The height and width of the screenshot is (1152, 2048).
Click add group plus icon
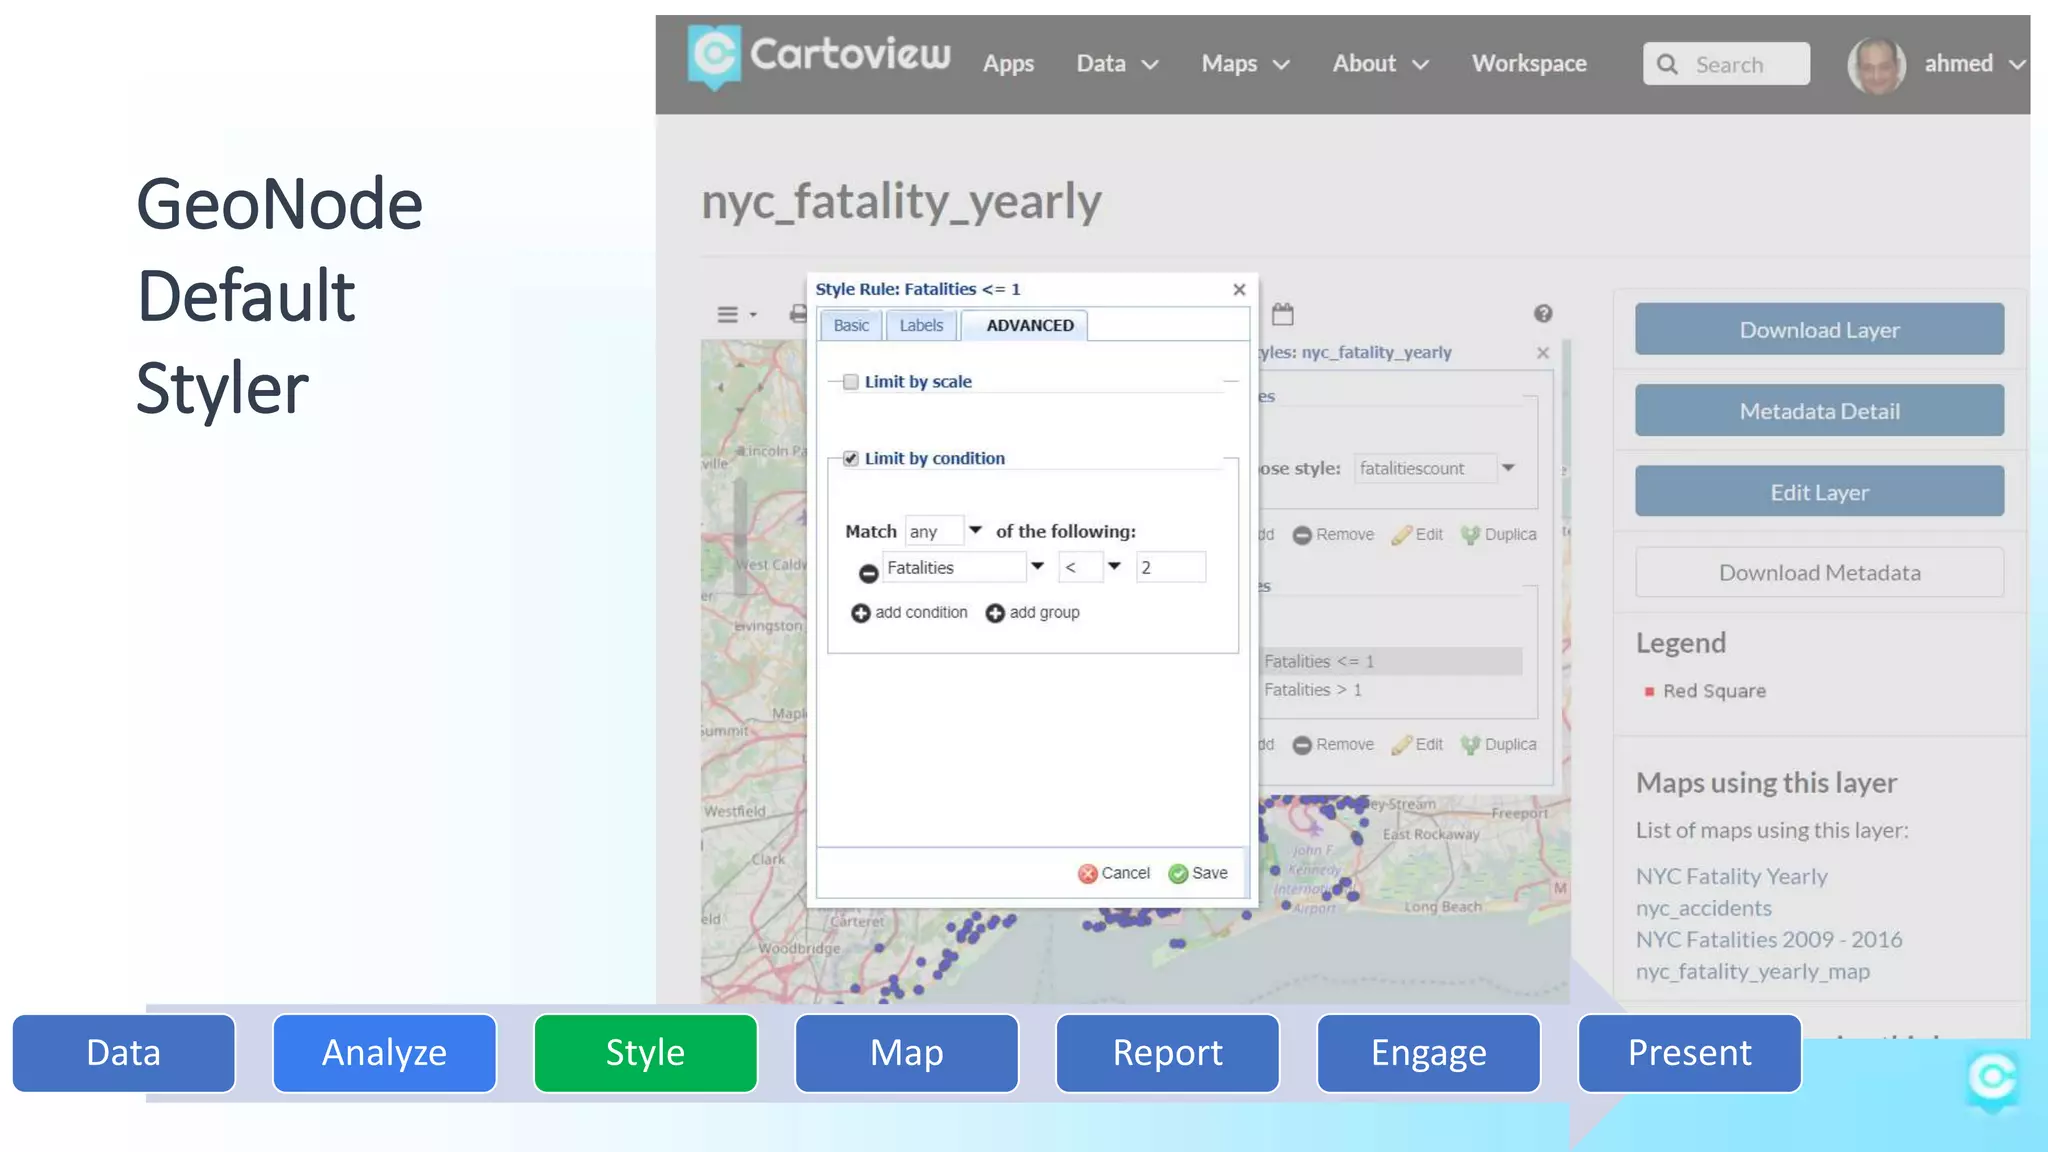pyautogui.click(x=995, y=613)
